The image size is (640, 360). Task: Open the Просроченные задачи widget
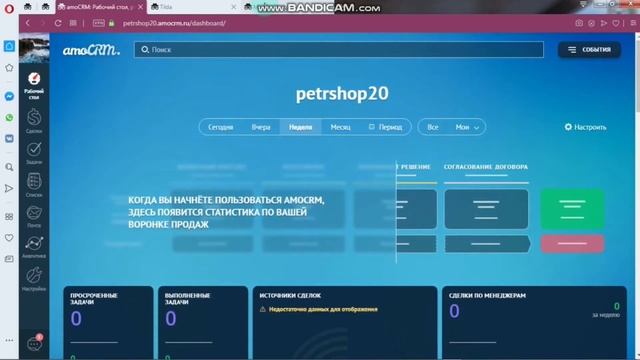coord(108,322)
